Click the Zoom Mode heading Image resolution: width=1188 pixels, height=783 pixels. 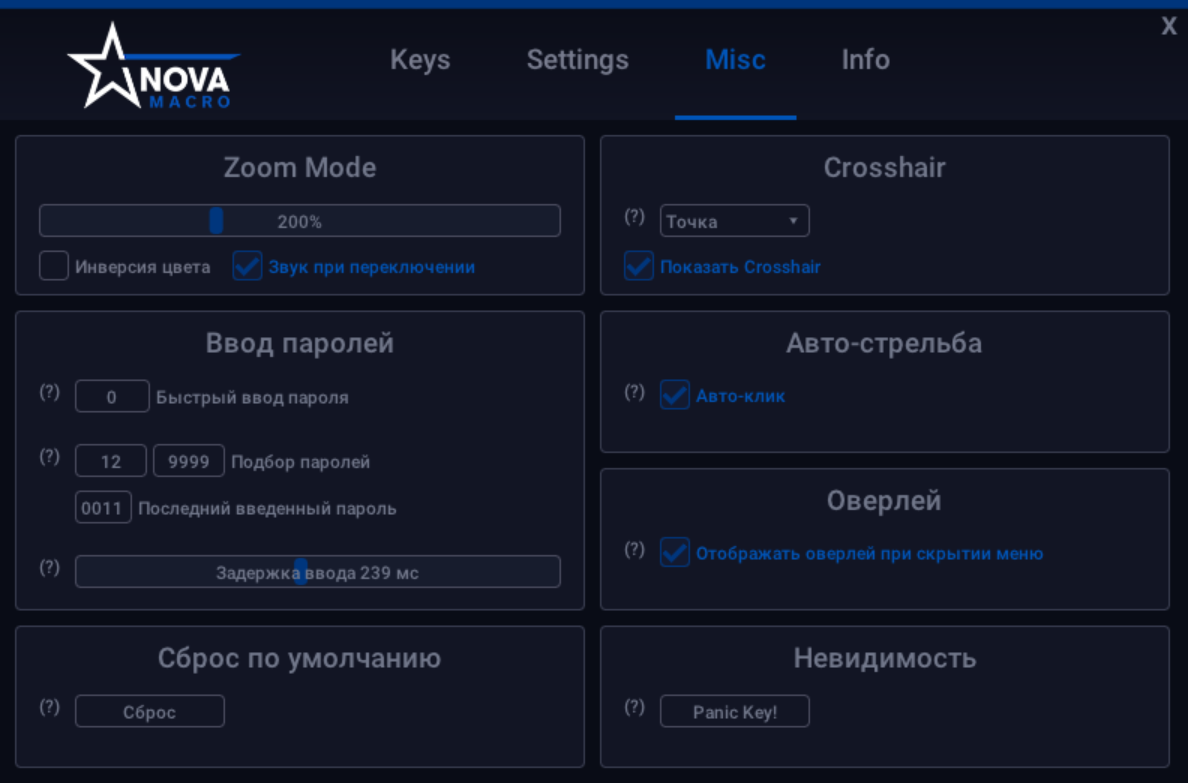tap(299, 168)
